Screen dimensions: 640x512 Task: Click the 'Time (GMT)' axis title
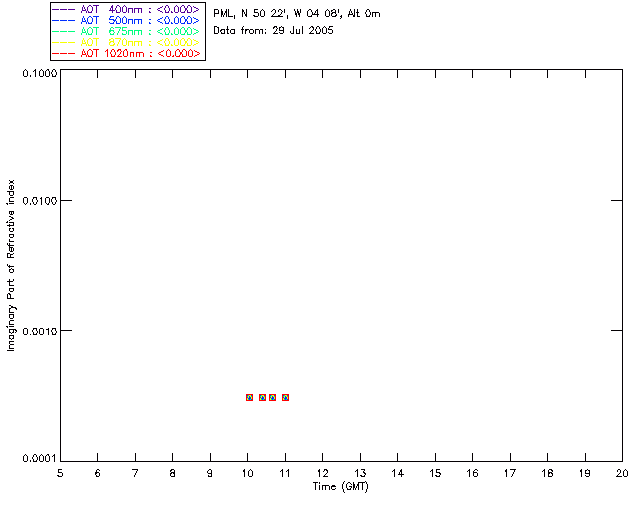[341, 487]
